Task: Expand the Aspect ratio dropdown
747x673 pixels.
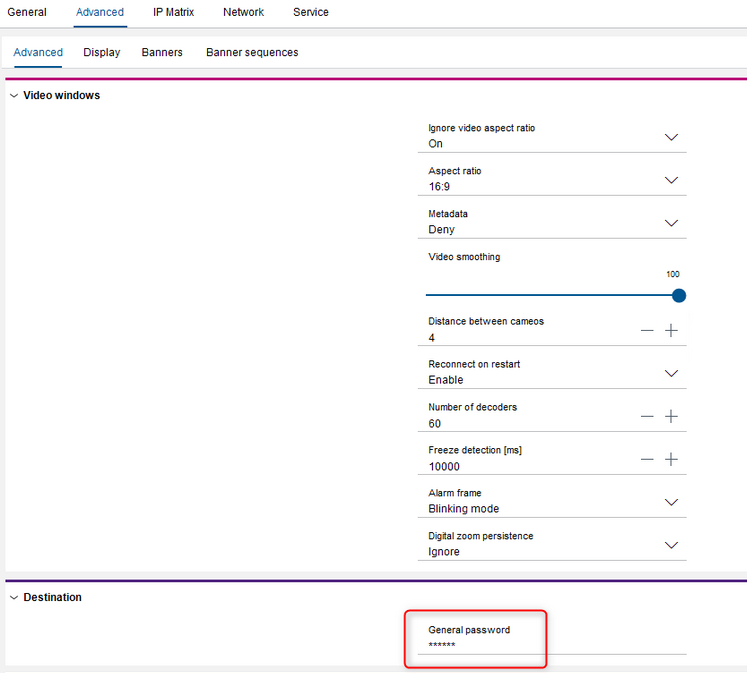Action: (x=671, y=180)
